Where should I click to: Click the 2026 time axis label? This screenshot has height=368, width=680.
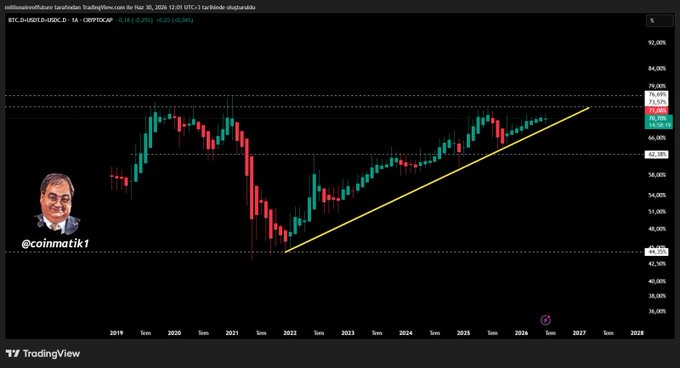(521, 333)
